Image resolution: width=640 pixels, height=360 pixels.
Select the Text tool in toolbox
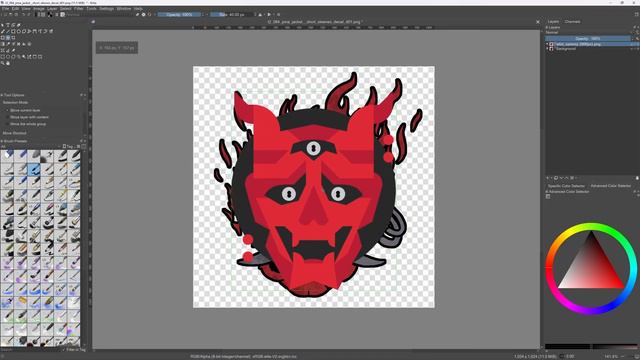coord(8,25)
